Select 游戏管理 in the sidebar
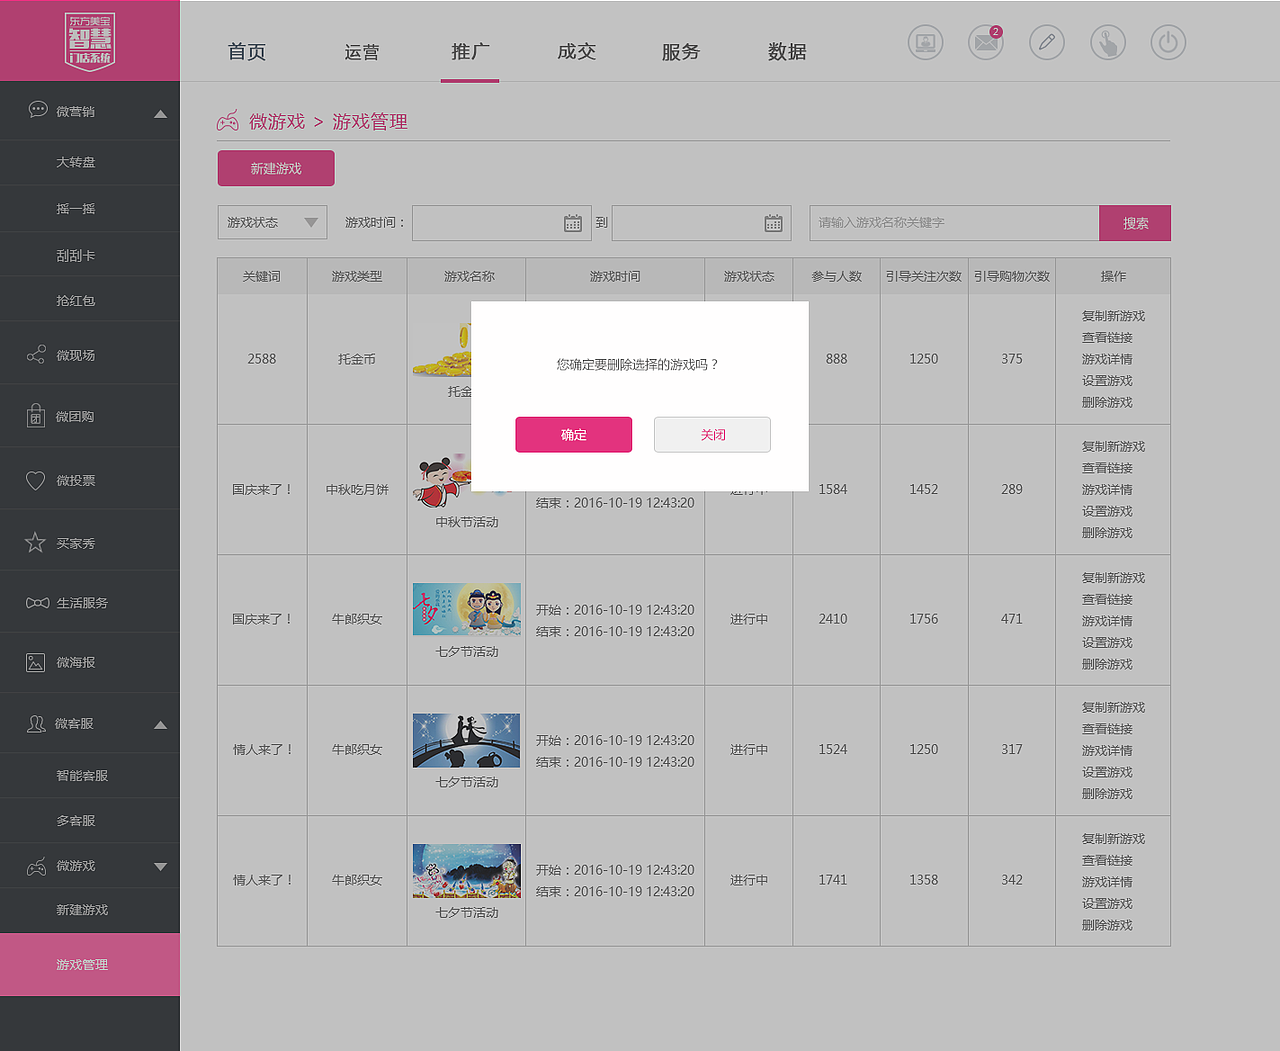Screen dimensions: 1280x1051 tap(90, 964)
